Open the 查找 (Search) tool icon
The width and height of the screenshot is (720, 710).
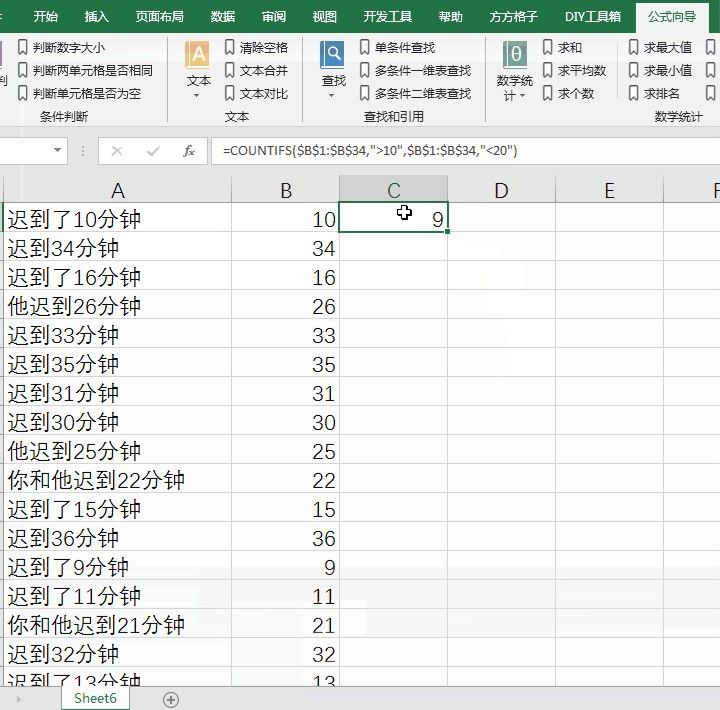coord(332,55)
